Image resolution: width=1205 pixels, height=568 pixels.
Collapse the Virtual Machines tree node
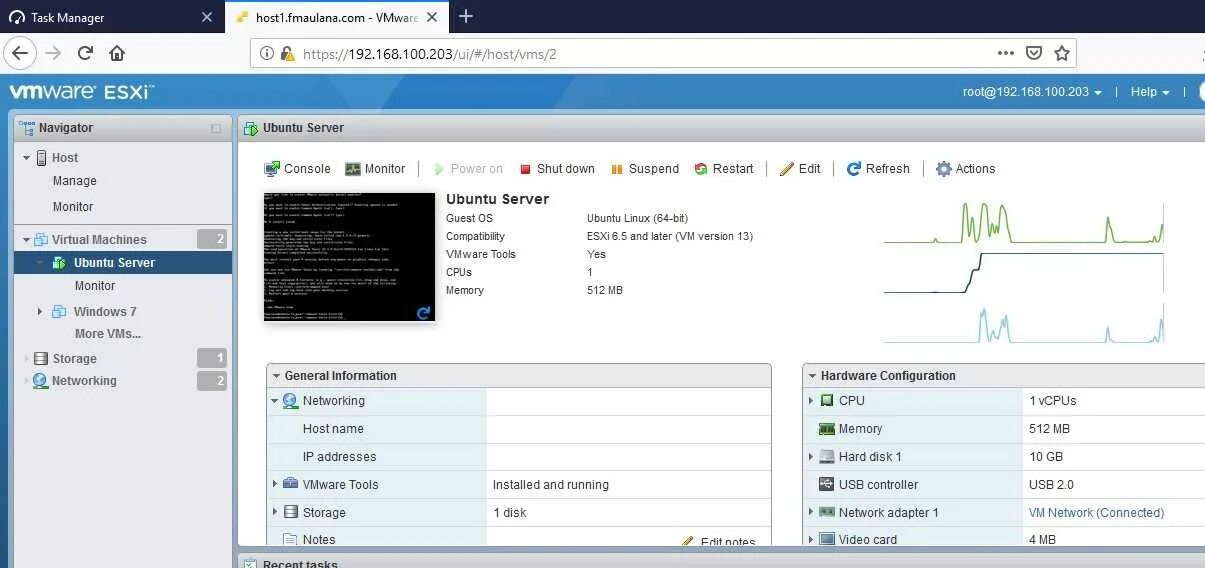tap(27, 240)
